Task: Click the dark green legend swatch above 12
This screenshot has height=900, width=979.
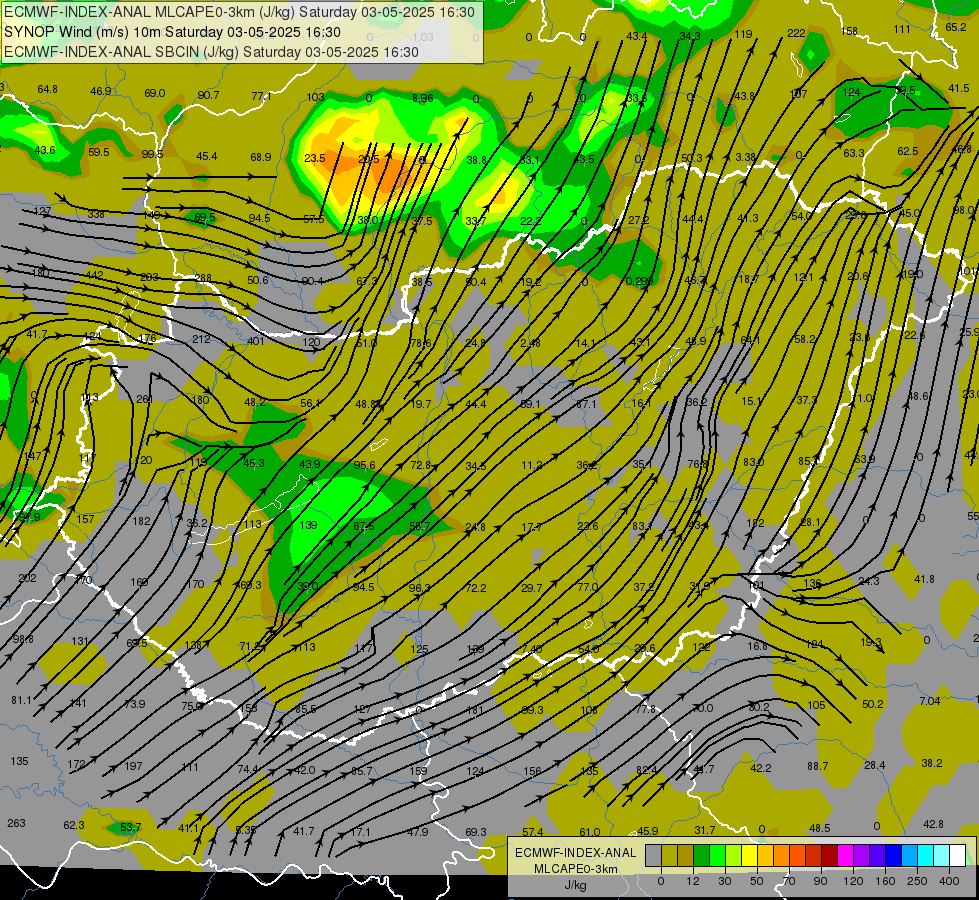Action: [702, 855]
